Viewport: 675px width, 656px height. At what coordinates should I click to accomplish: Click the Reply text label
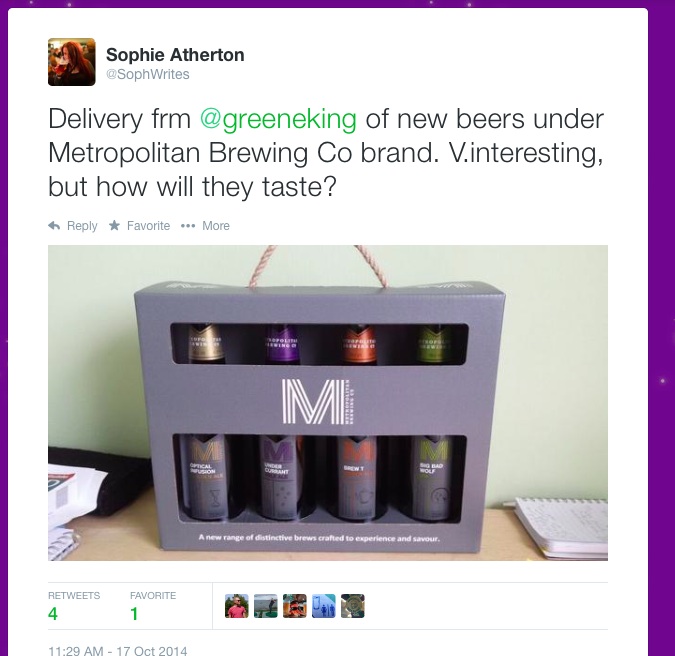click(82, 226)
